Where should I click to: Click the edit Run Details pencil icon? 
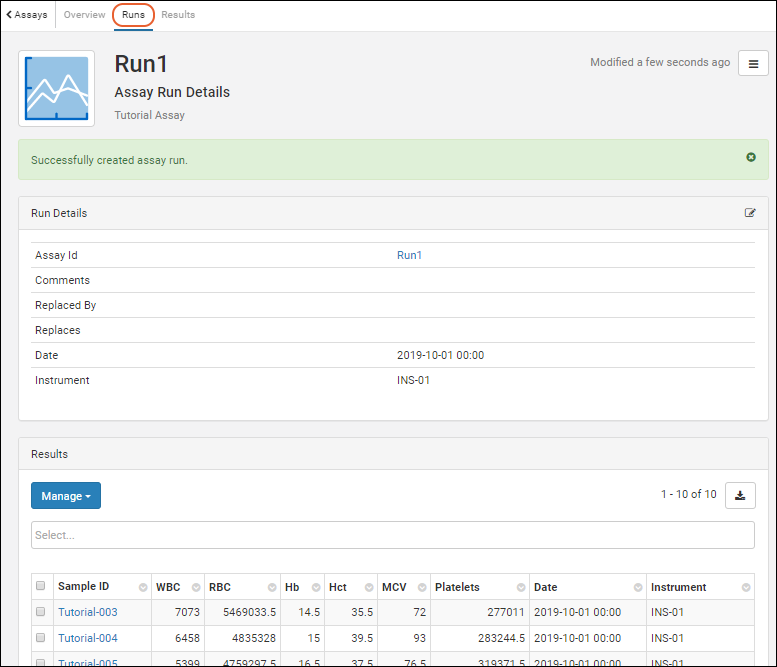pyautogui.click(x=750, y=213)
